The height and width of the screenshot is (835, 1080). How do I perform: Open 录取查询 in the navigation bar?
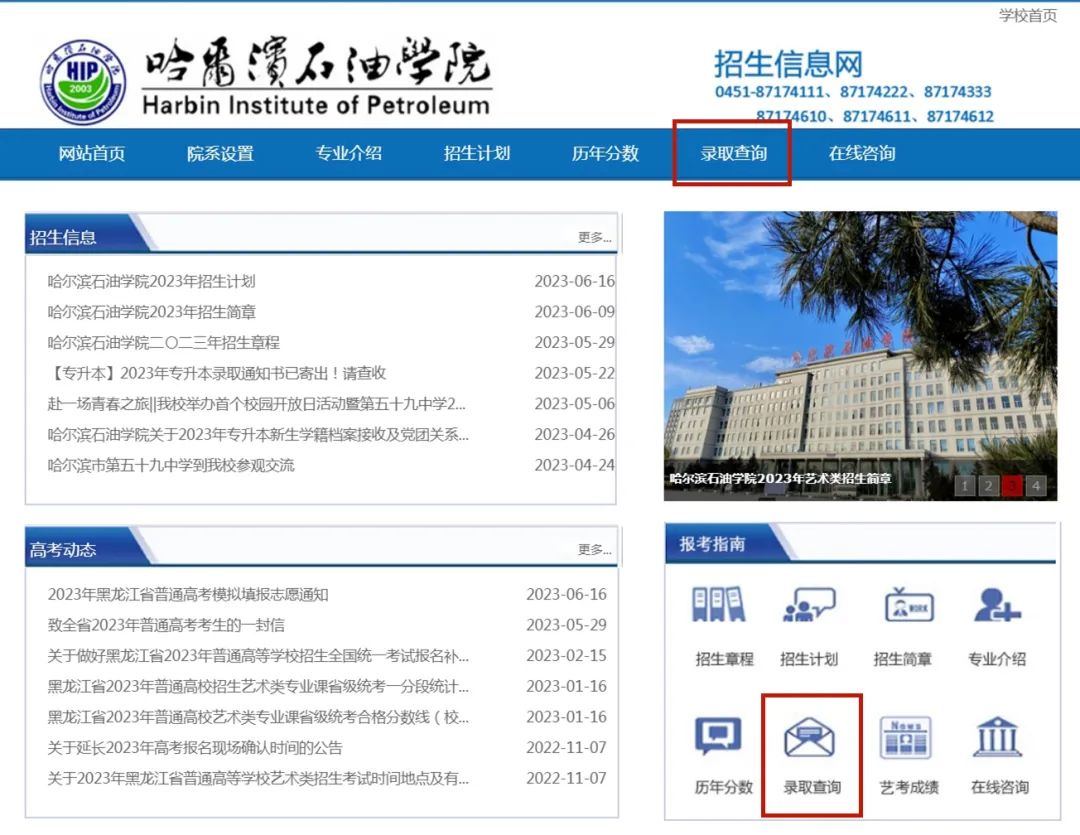[x=733, y=154]
